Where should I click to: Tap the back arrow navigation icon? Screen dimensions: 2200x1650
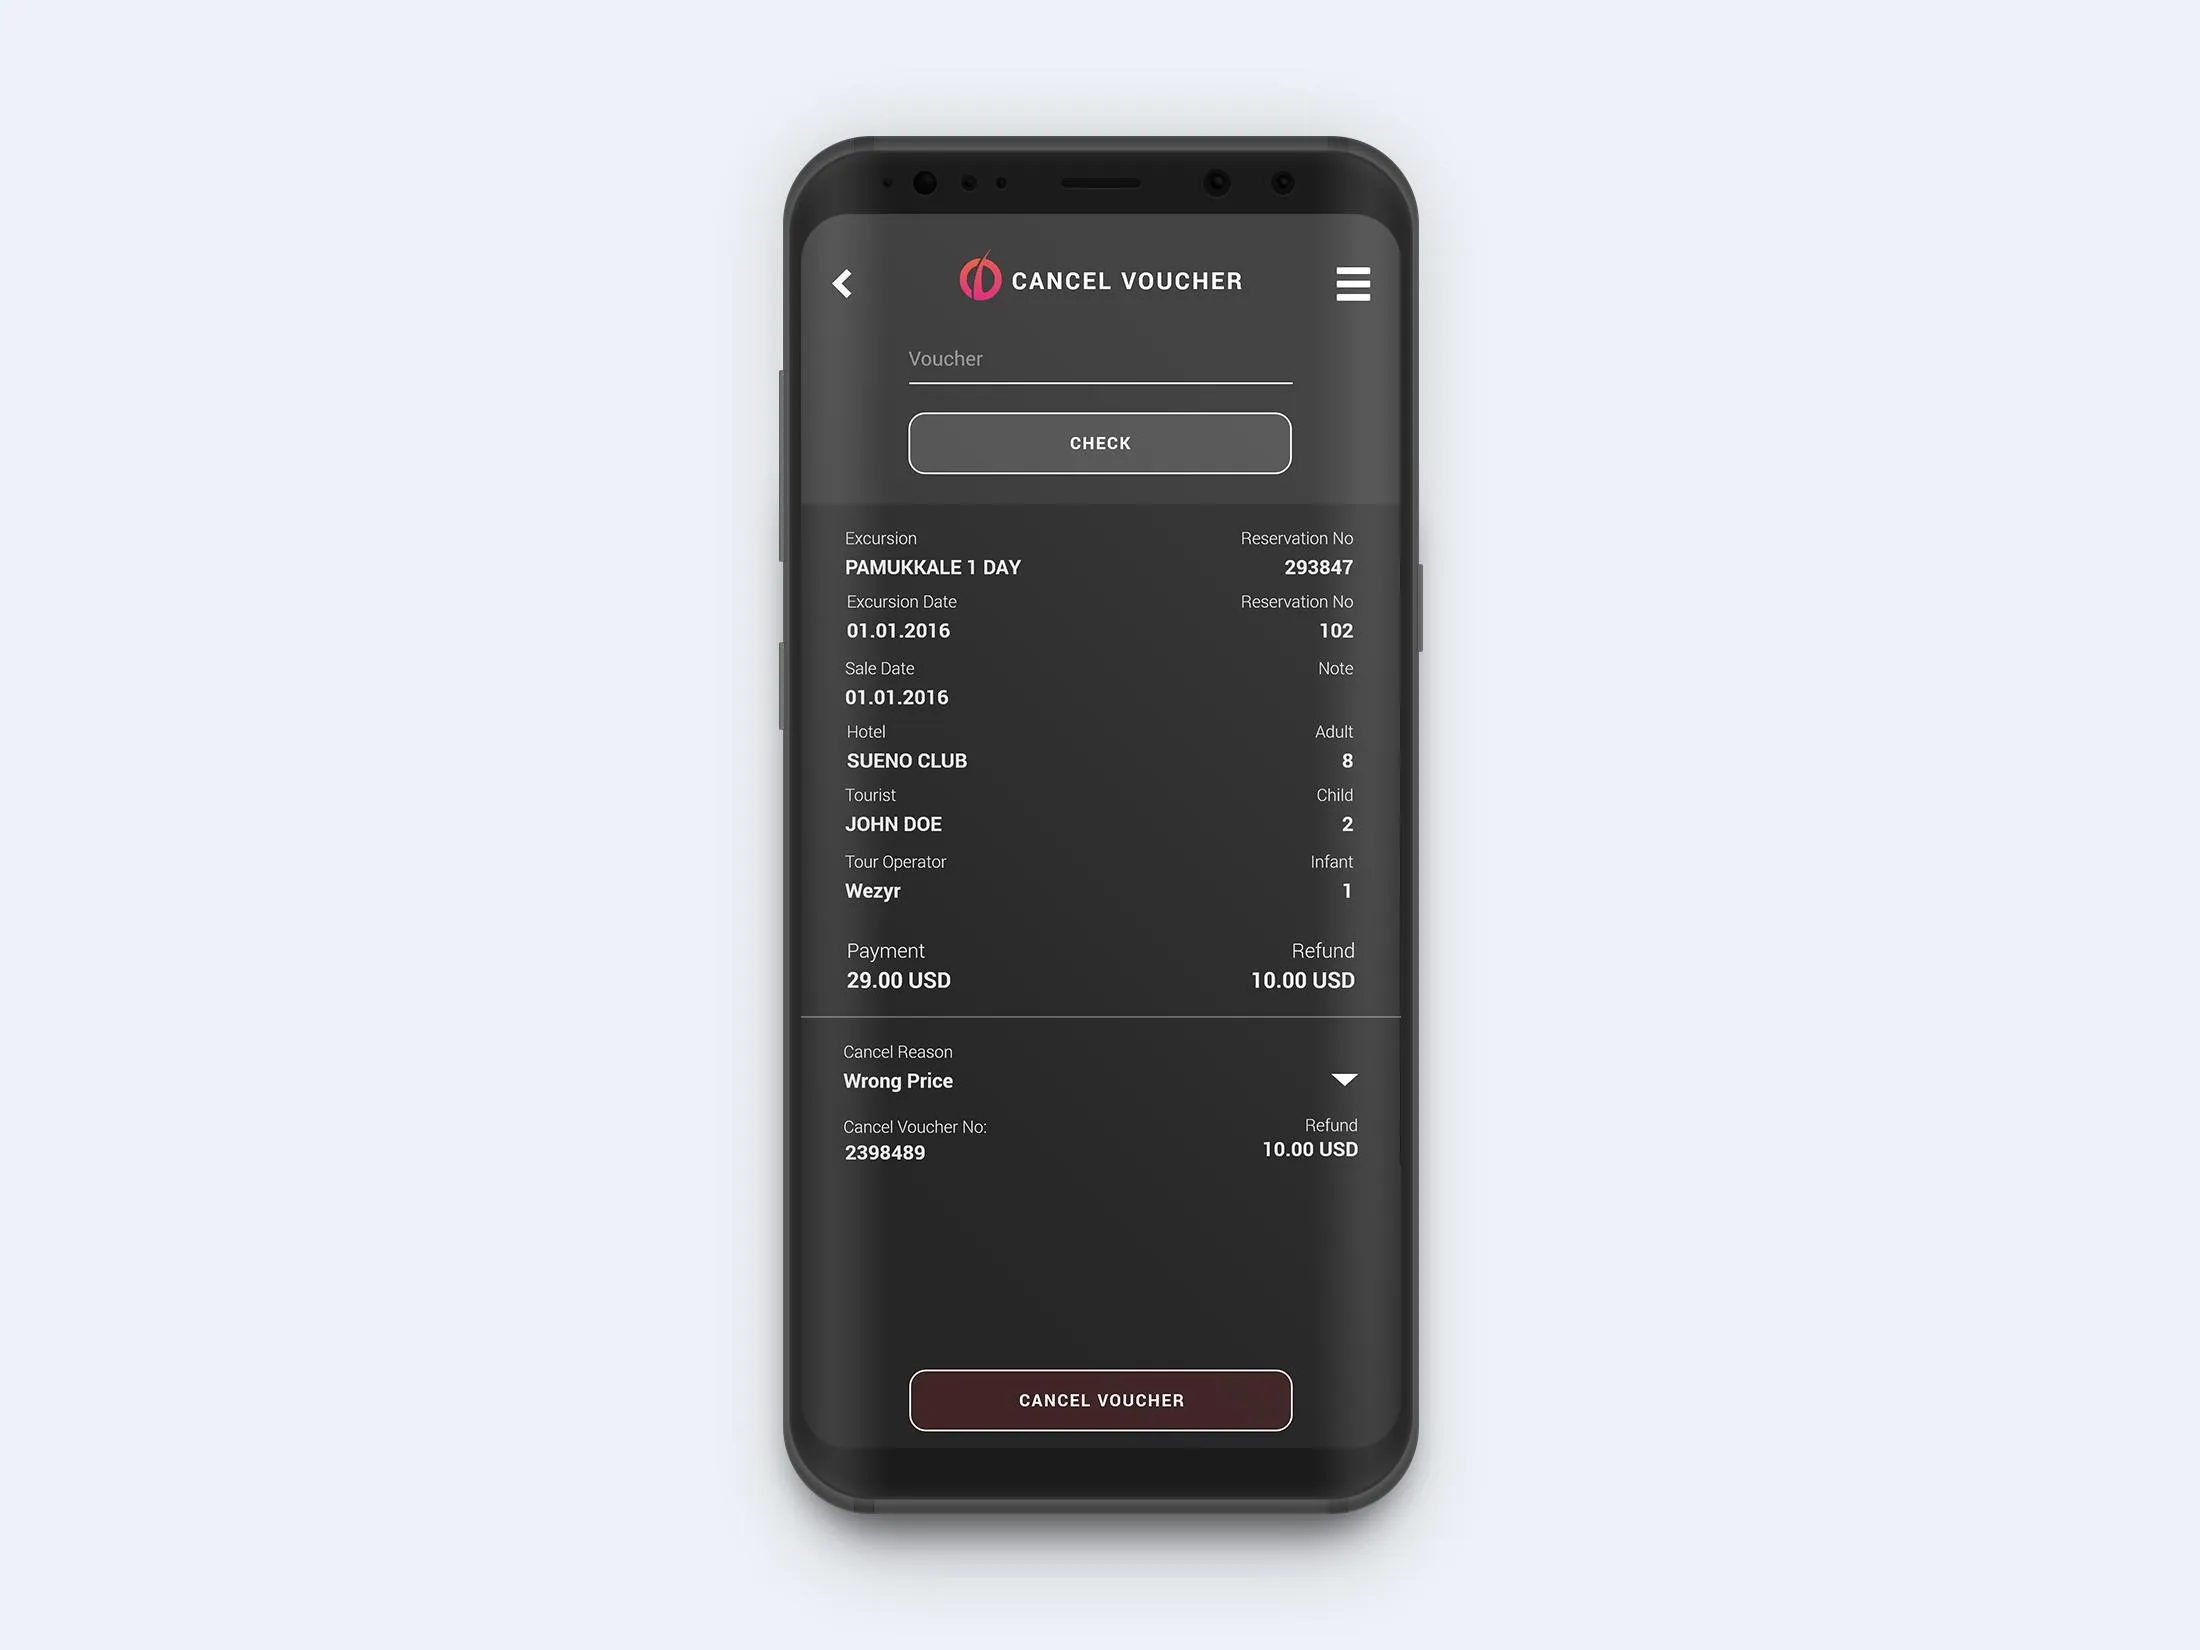point(842,281)
